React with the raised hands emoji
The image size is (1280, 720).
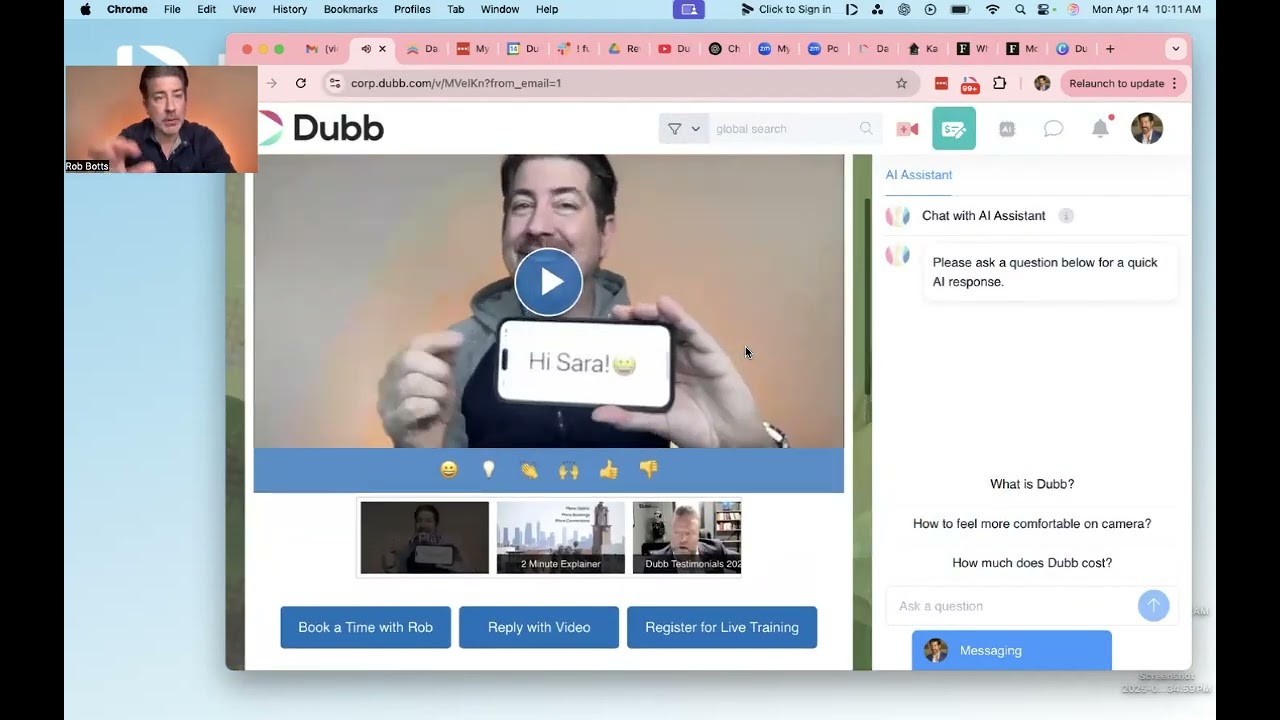point(569,469)
